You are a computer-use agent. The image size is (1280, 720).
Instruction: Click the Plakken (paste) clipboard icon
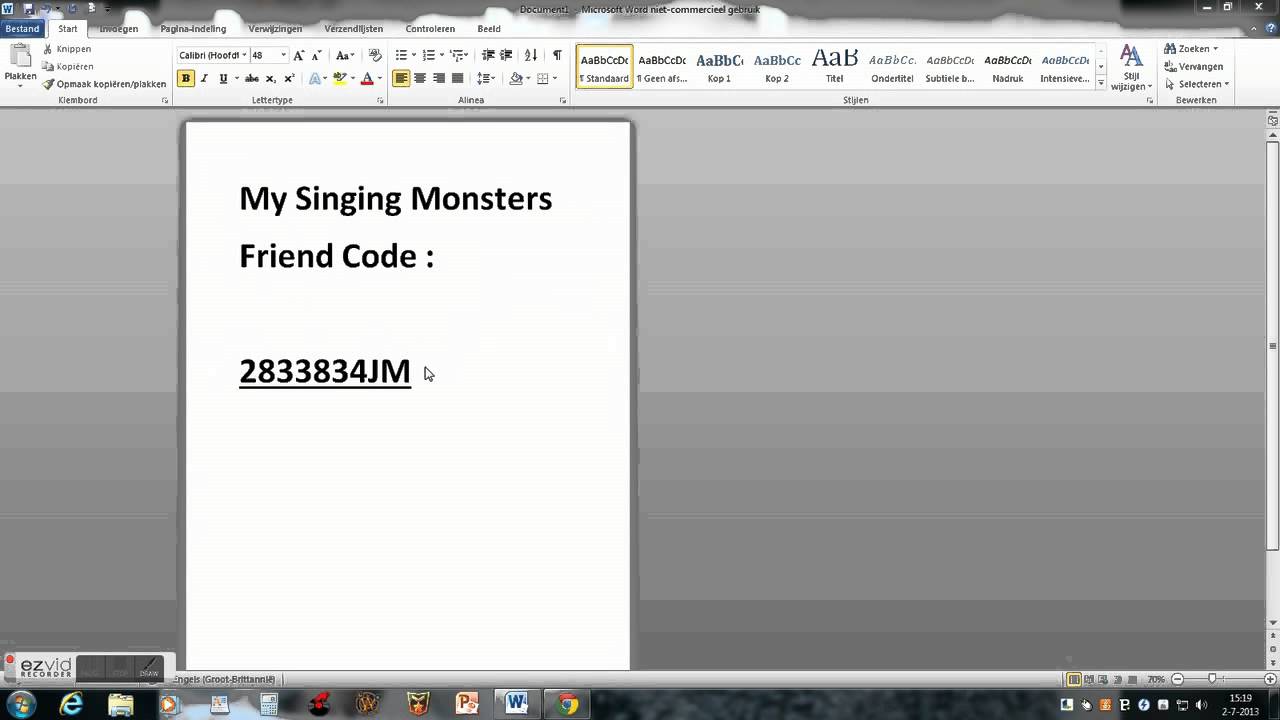point(20,57)
